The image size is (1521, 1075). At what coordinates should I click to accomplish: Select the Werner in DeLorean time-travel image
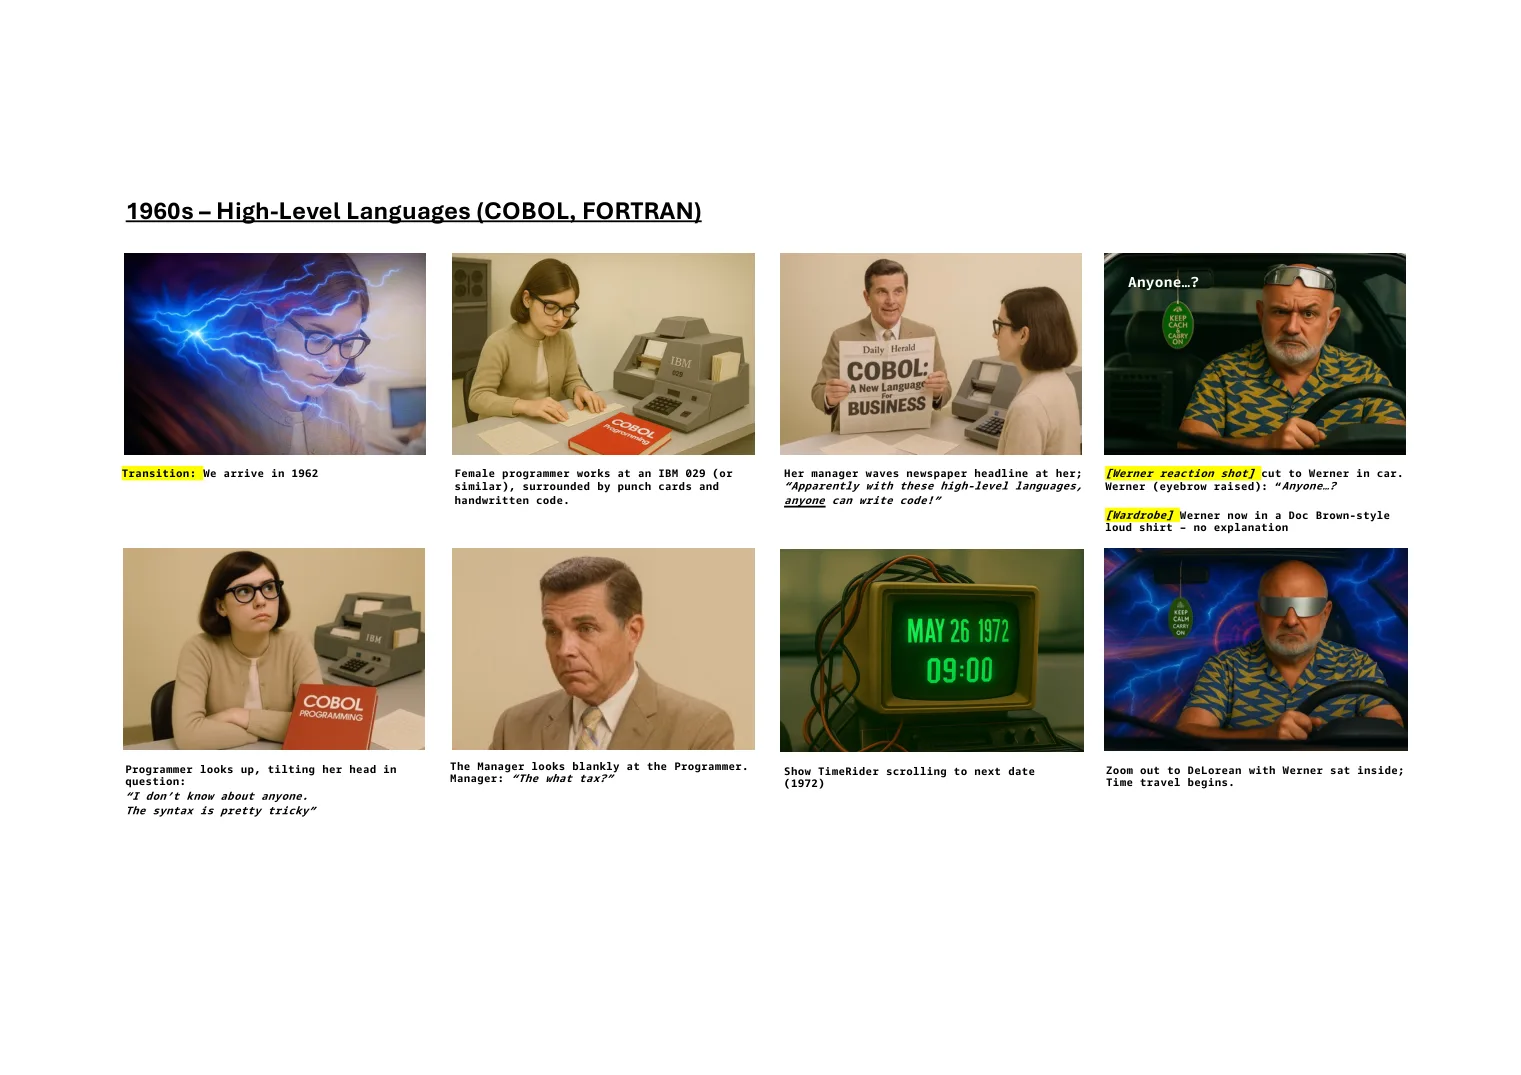tap(1256, 650)
